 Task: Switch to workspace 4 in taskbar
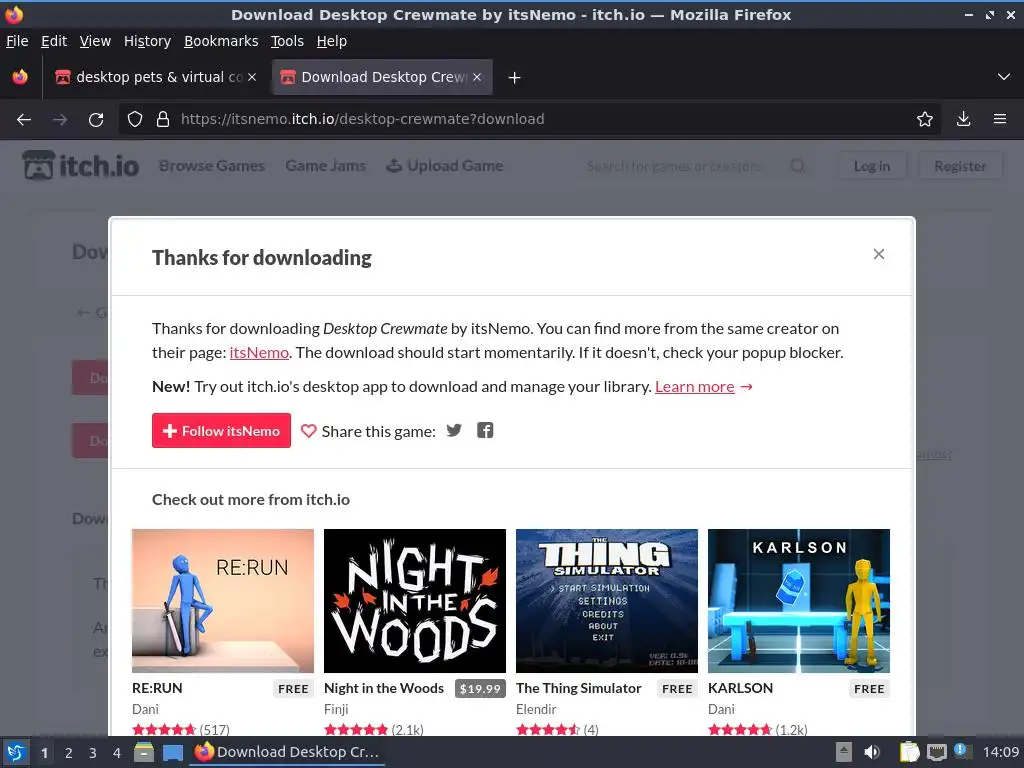pyautogui.click(x=116, y=753)
